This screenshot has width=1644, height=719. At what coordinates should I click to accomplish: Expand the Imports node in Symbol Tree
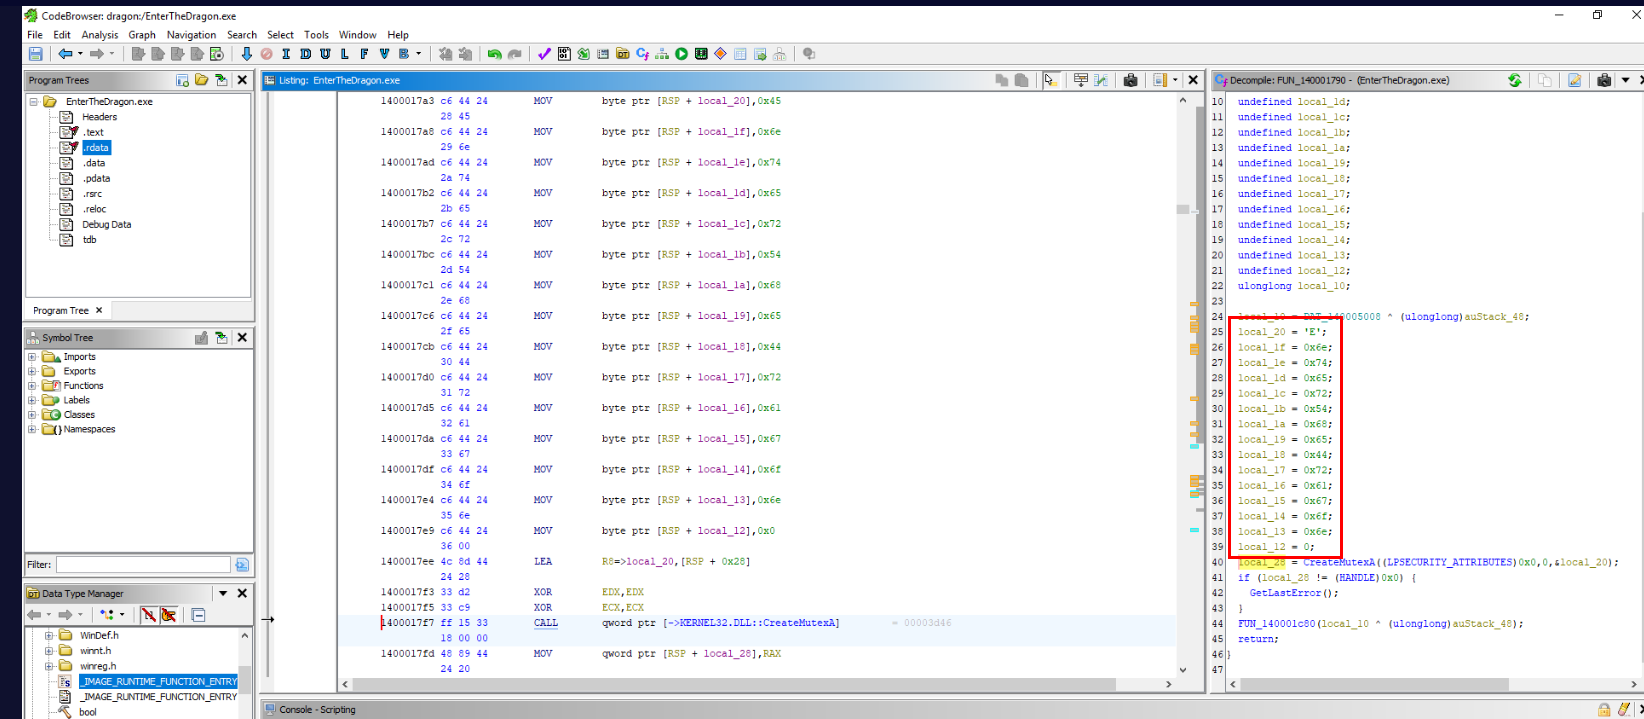click(x=32, y=357)
